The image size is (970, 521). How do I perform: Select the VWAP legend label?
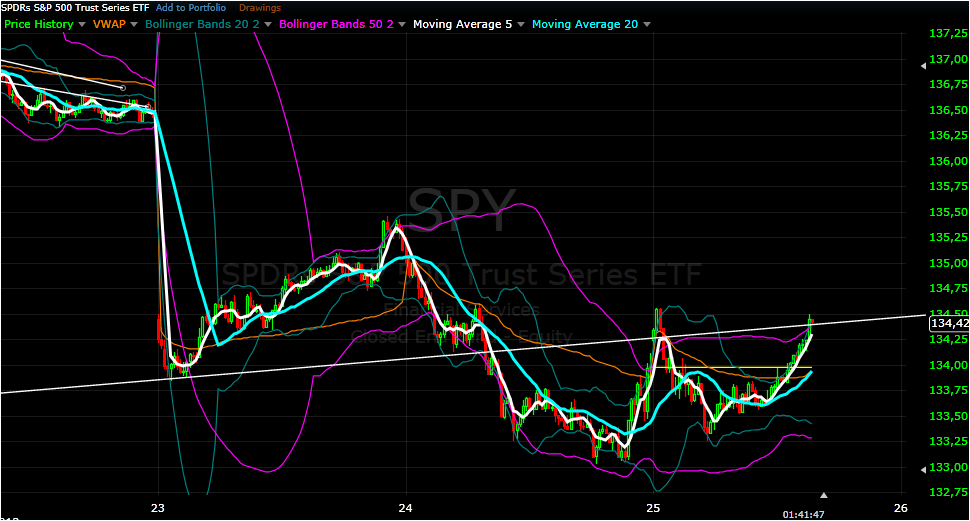coord(109,24)
